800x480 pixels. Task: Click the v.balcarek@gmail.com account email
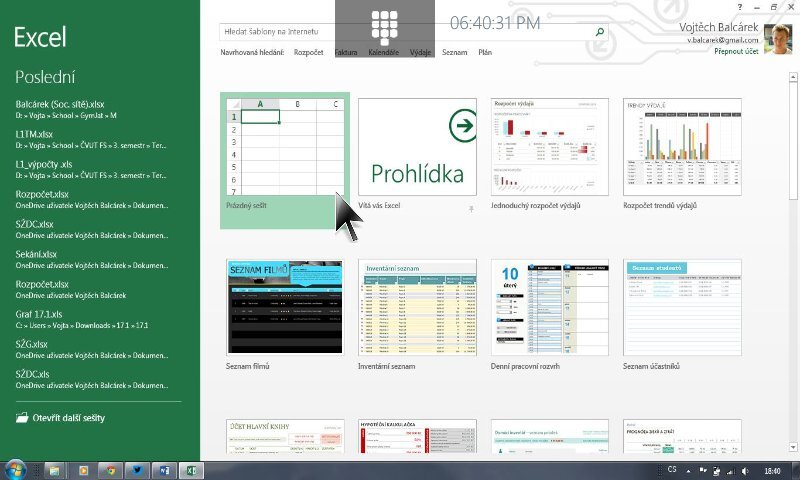[x=722, y=40]
